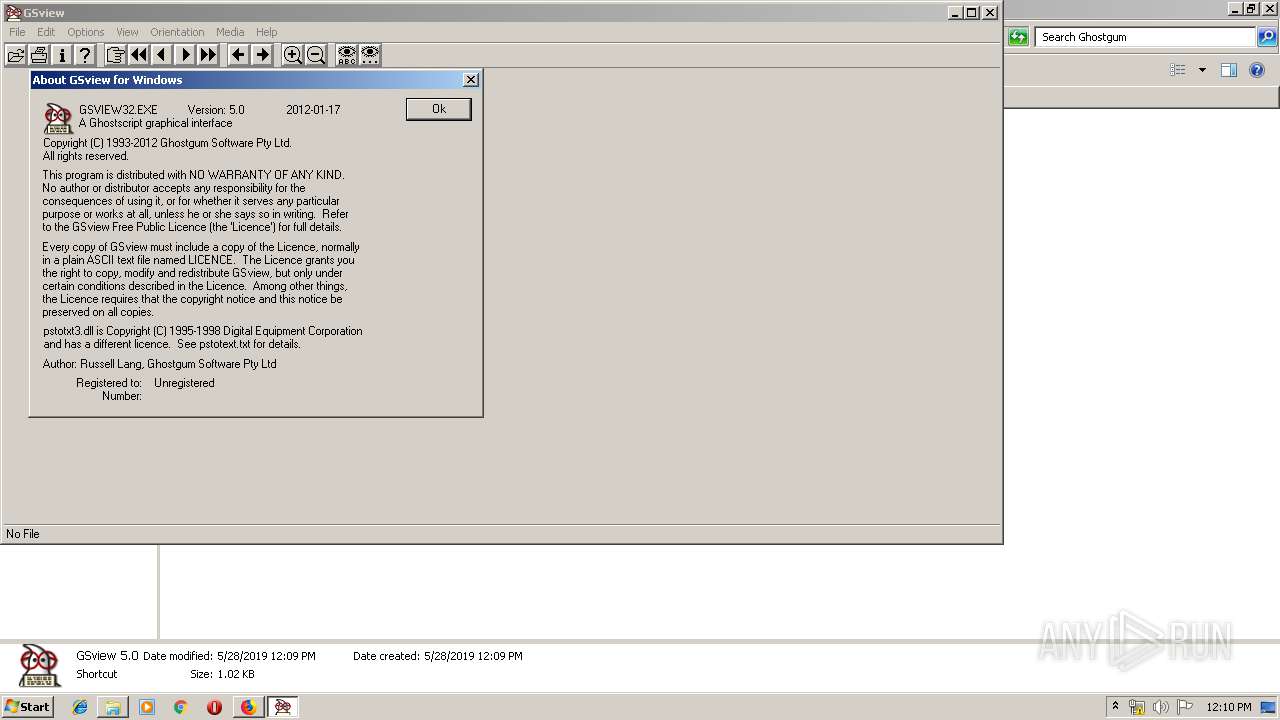This screenshot has width=1280, height=720.
Task: Open Internet Explorer from the taskbar
Action: (80, 707)
